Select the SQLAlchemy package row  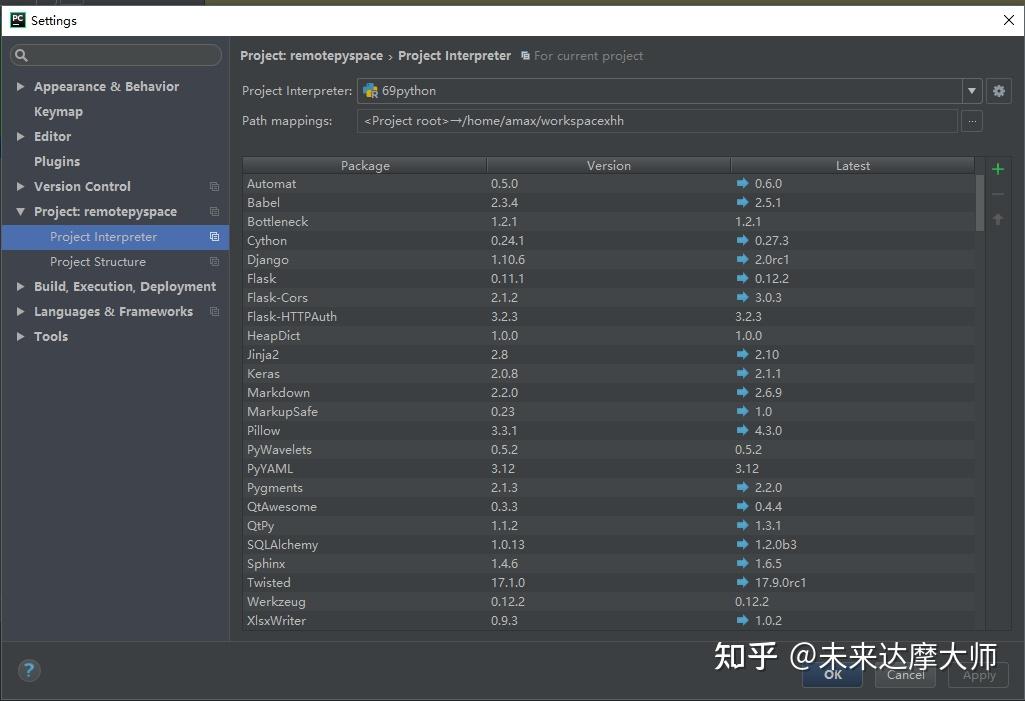609,544
